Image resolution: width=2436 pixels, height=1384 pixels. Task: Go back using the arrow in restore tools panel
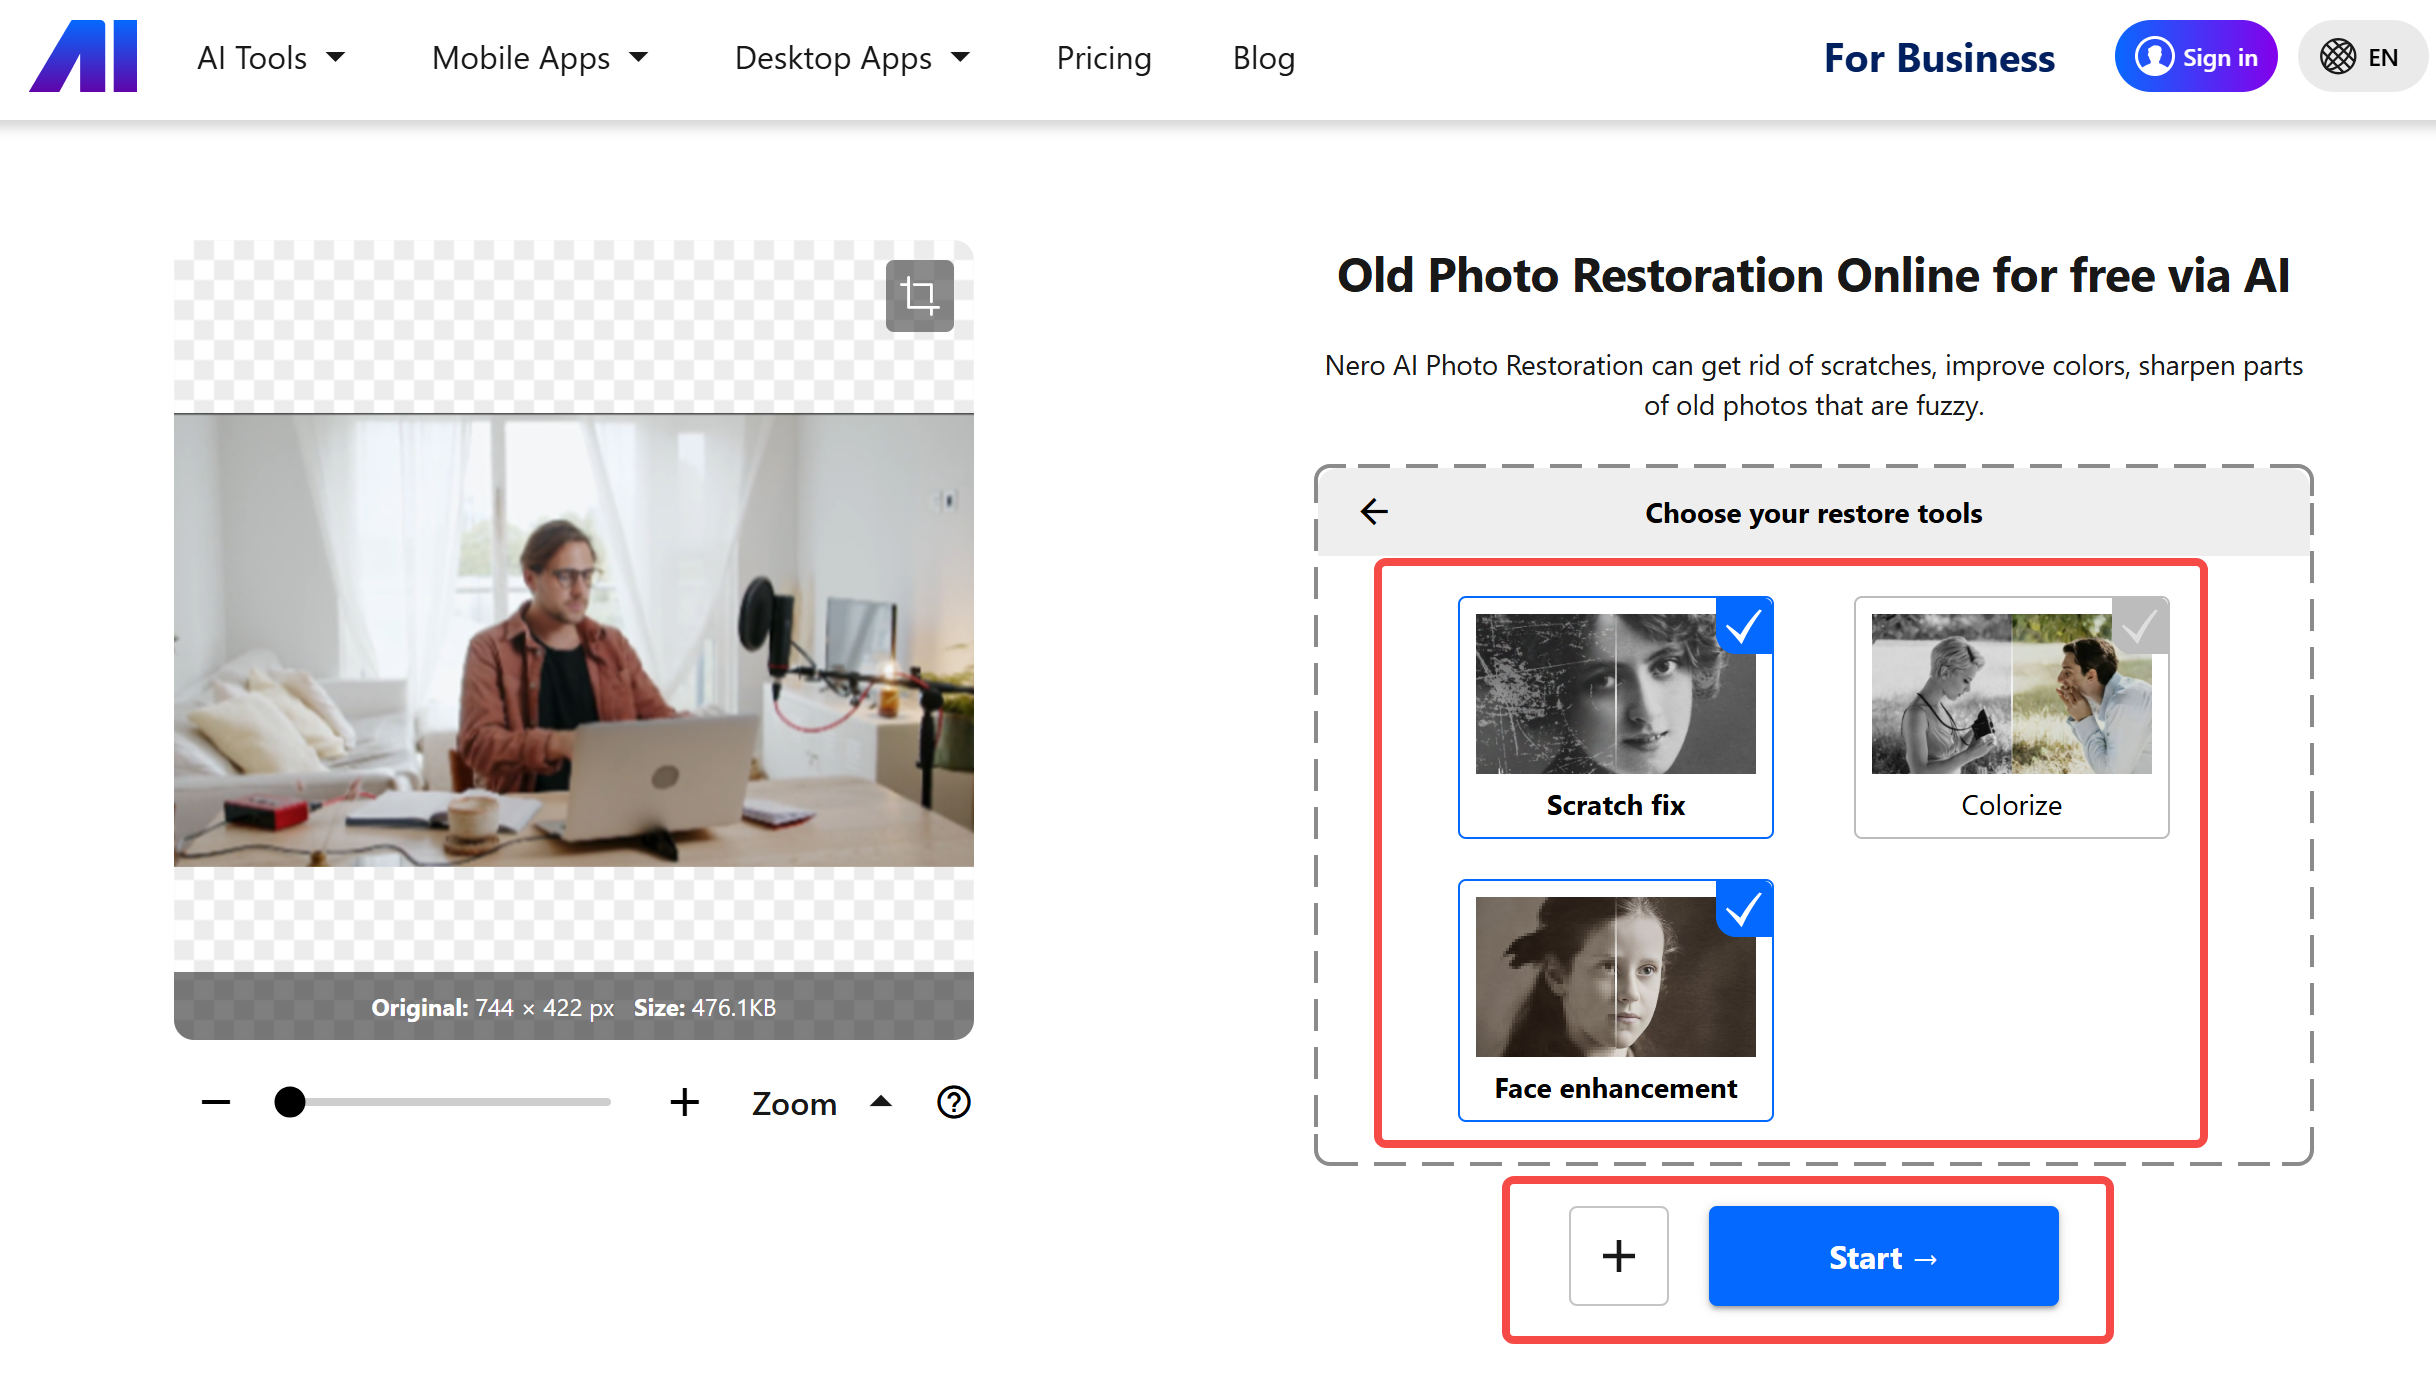click(x=1374, y=512)
